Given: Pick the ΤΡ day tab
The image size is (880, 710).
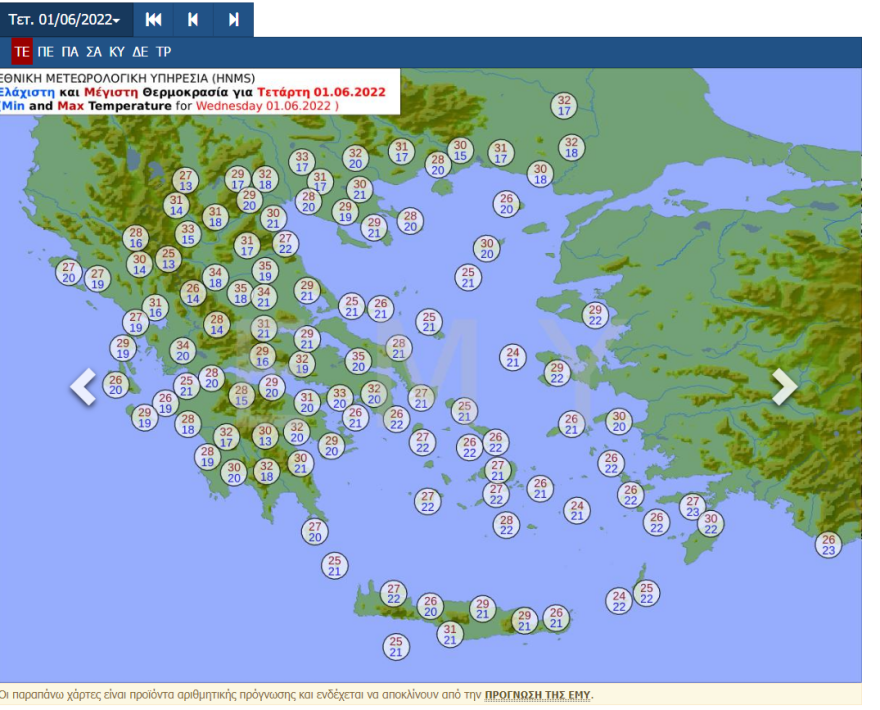Looking at the screenshot, I should coord(164,52).
